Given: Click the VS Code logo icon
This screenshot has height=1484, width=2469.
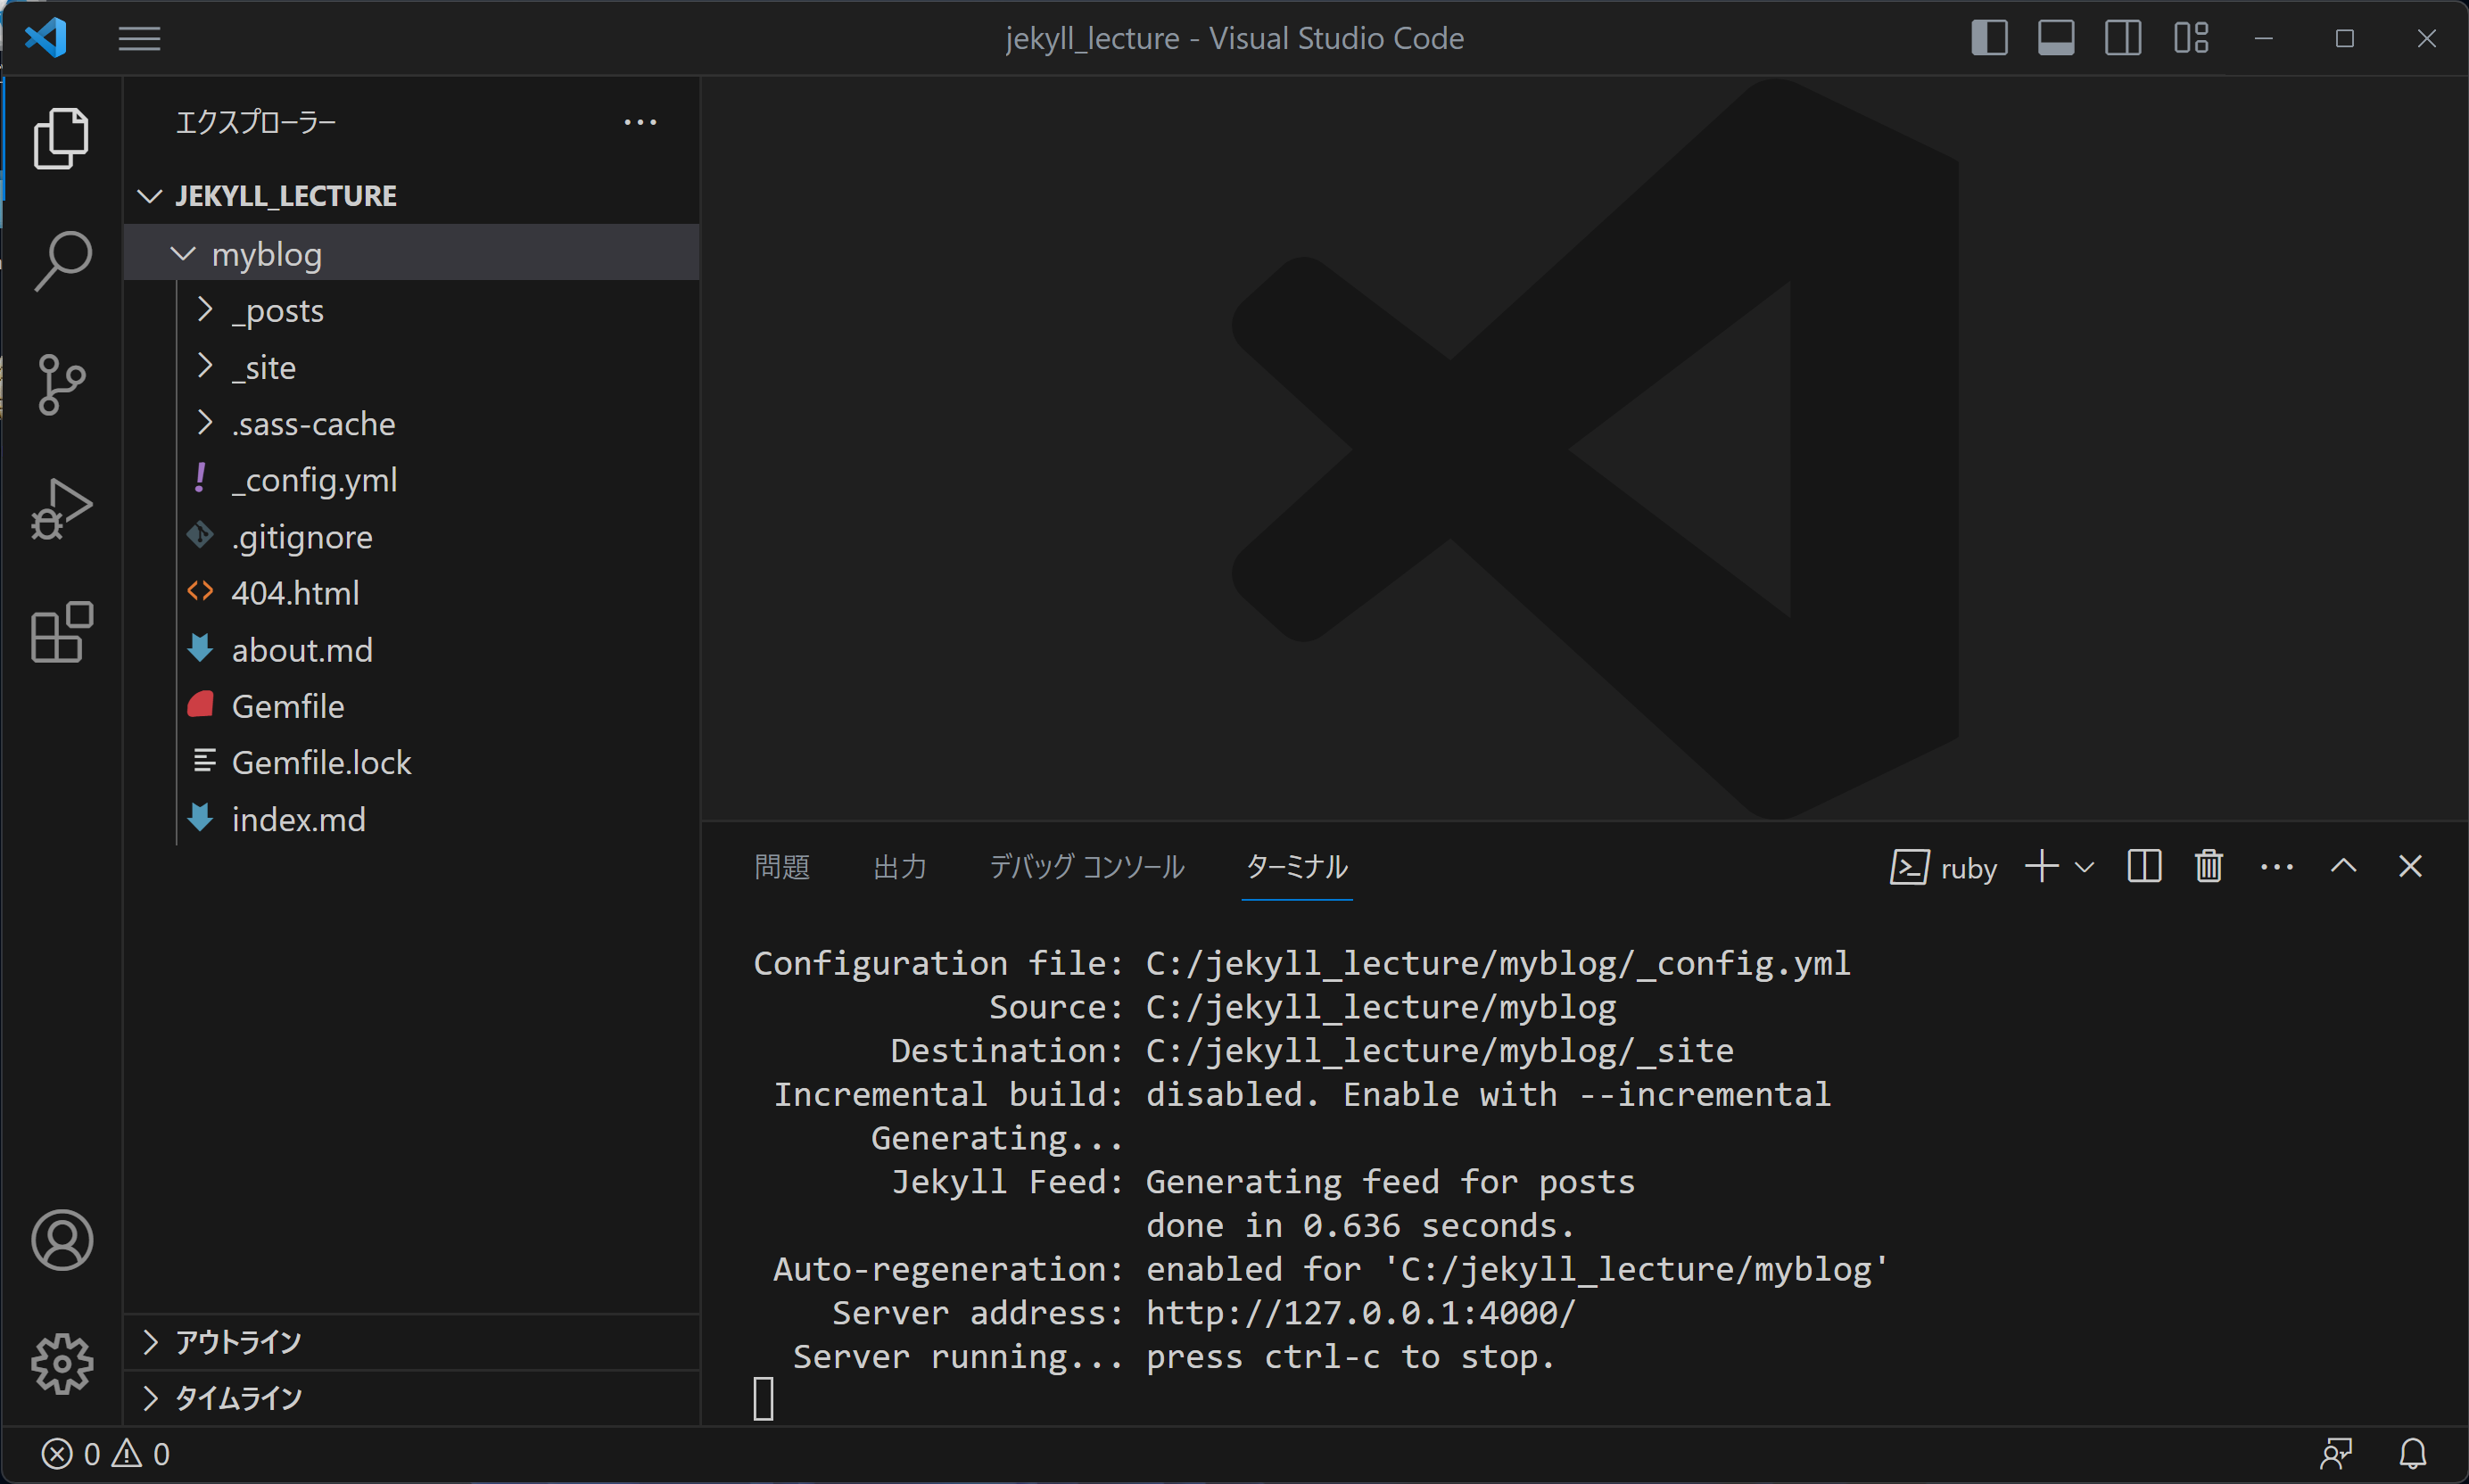Looking at the screenshot, I should [46, 38].
